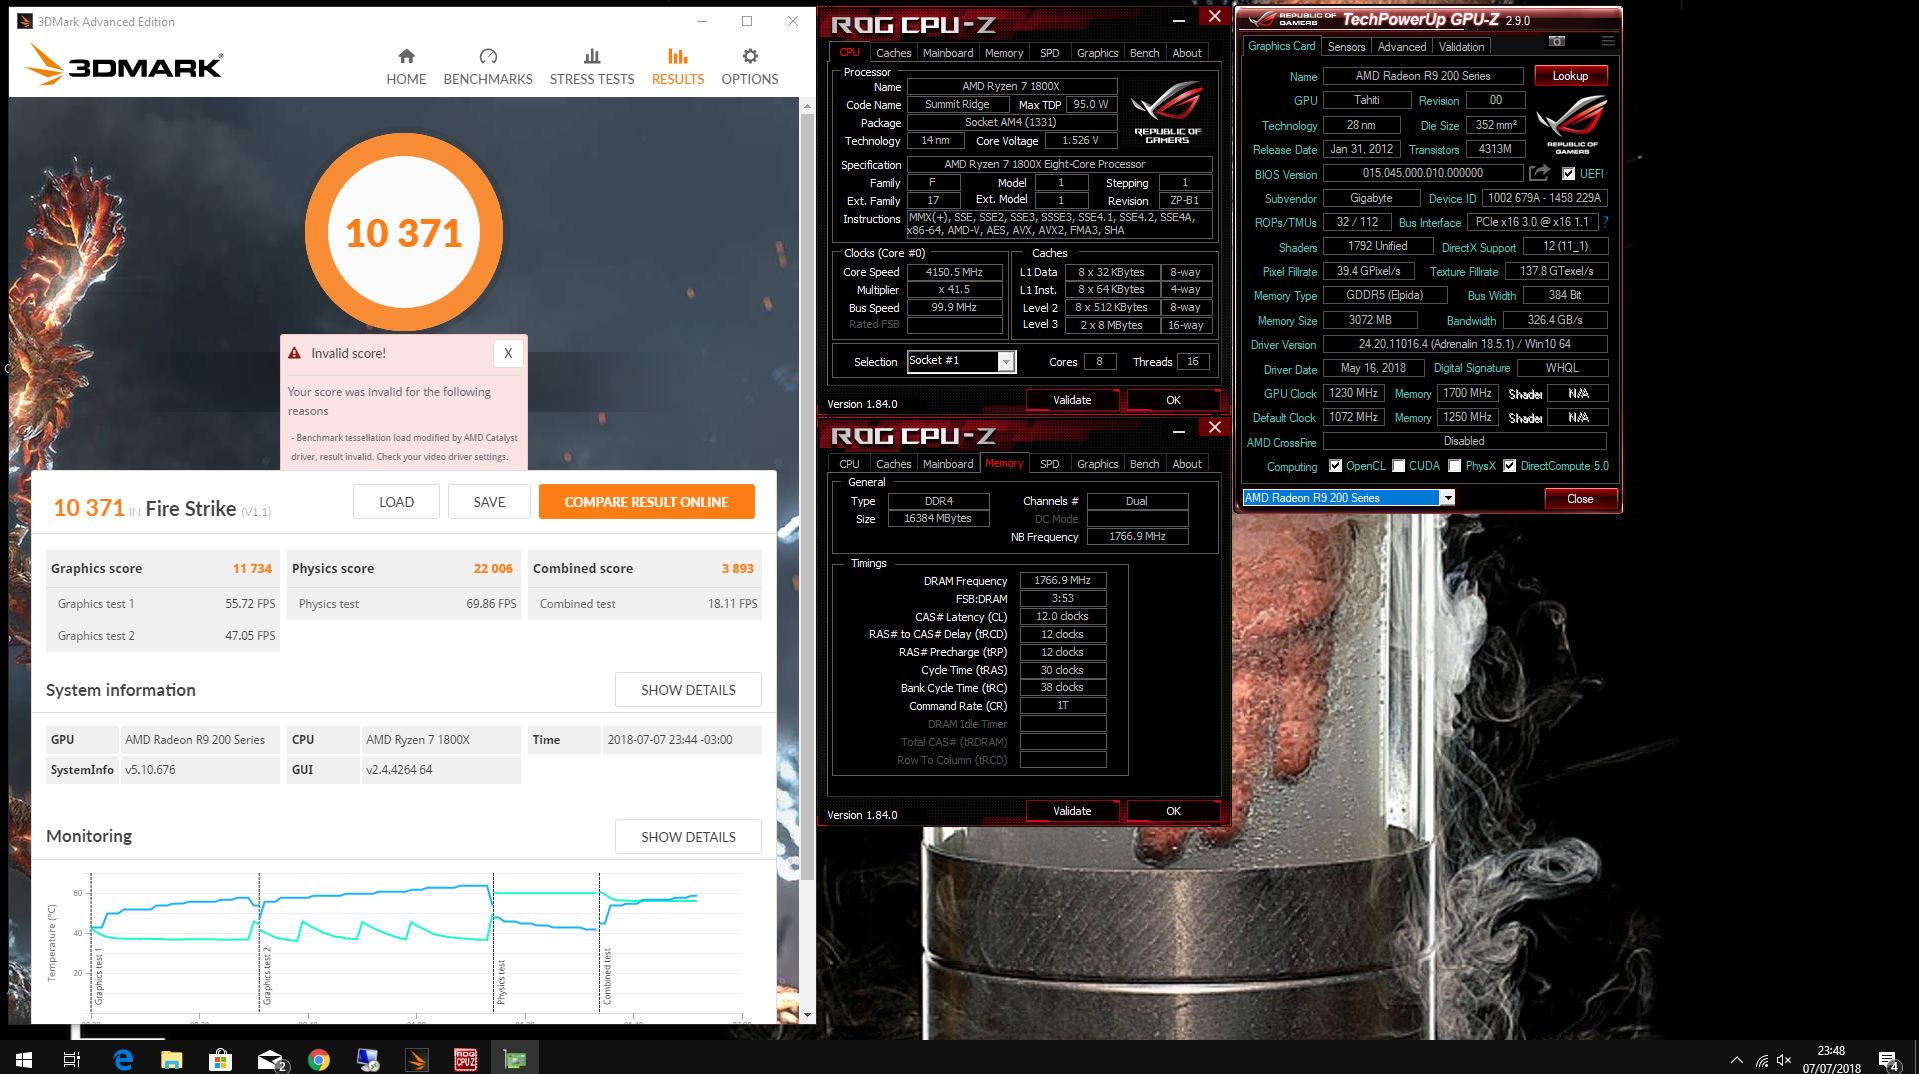Open Microsoft Store from taskbar

(x=220, y=1059)
